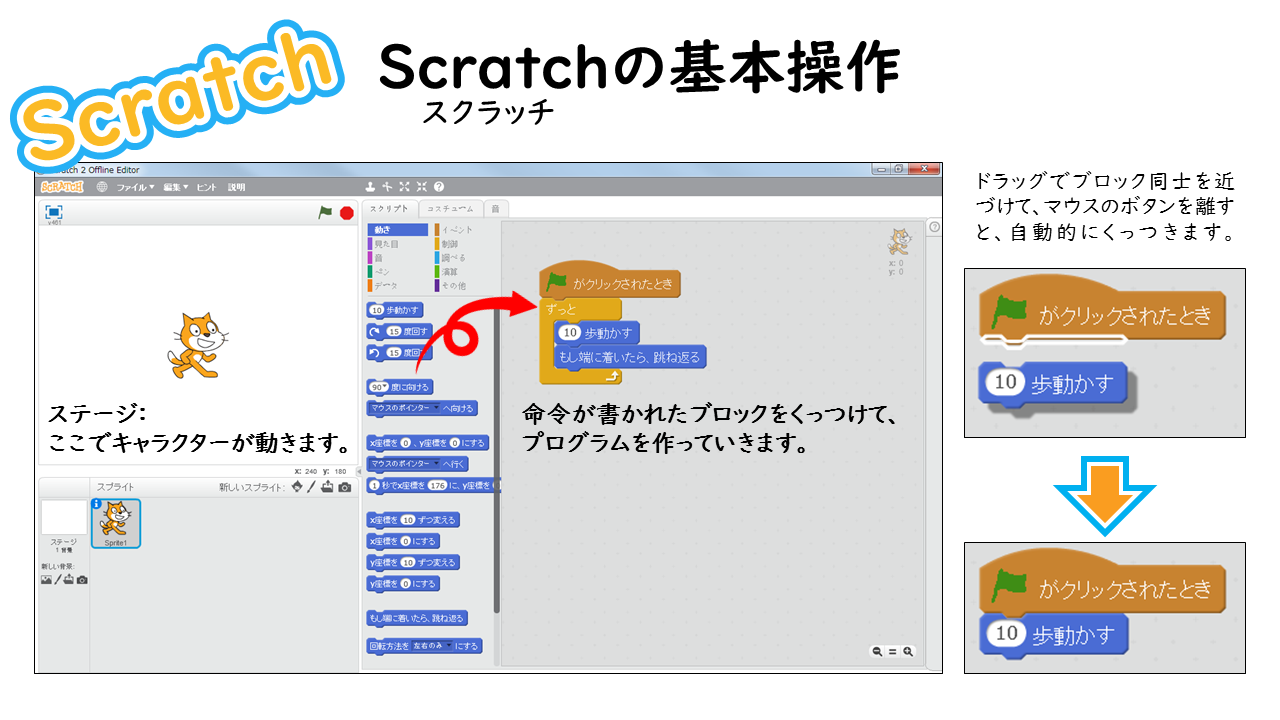Click the 0 field in x座標を0にする block
This screenshot has width=1280, height=720.
(406, 541)
